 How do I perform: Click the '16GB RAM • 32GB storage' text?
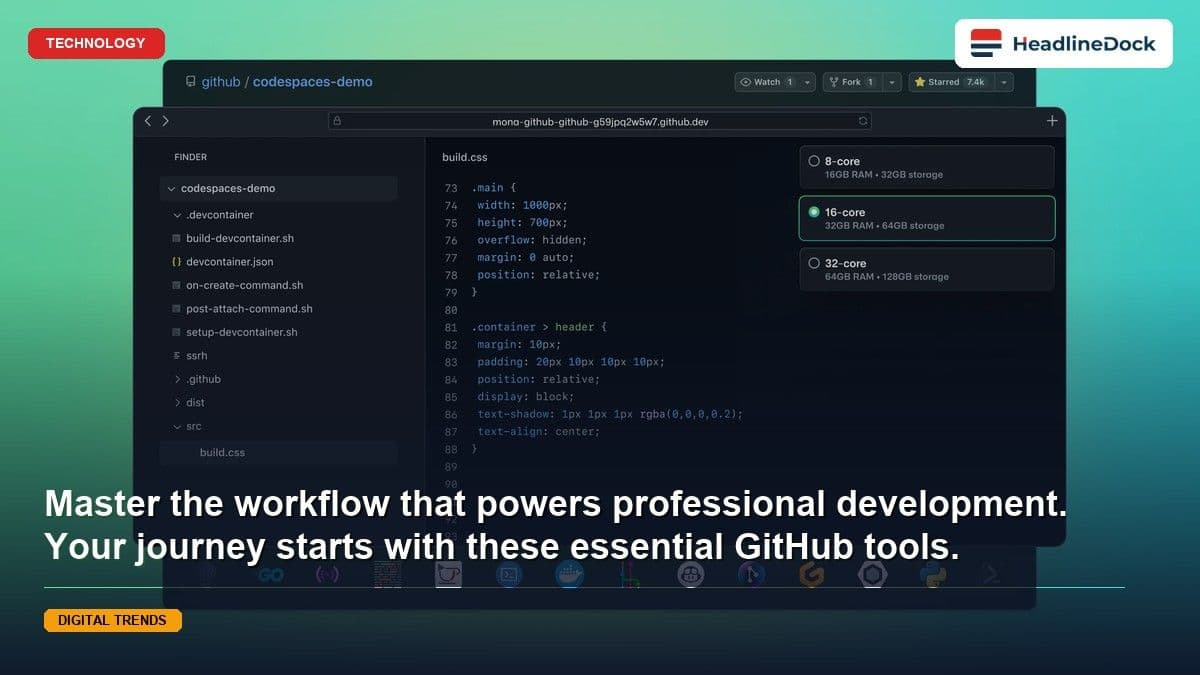[x=884, y=175]
